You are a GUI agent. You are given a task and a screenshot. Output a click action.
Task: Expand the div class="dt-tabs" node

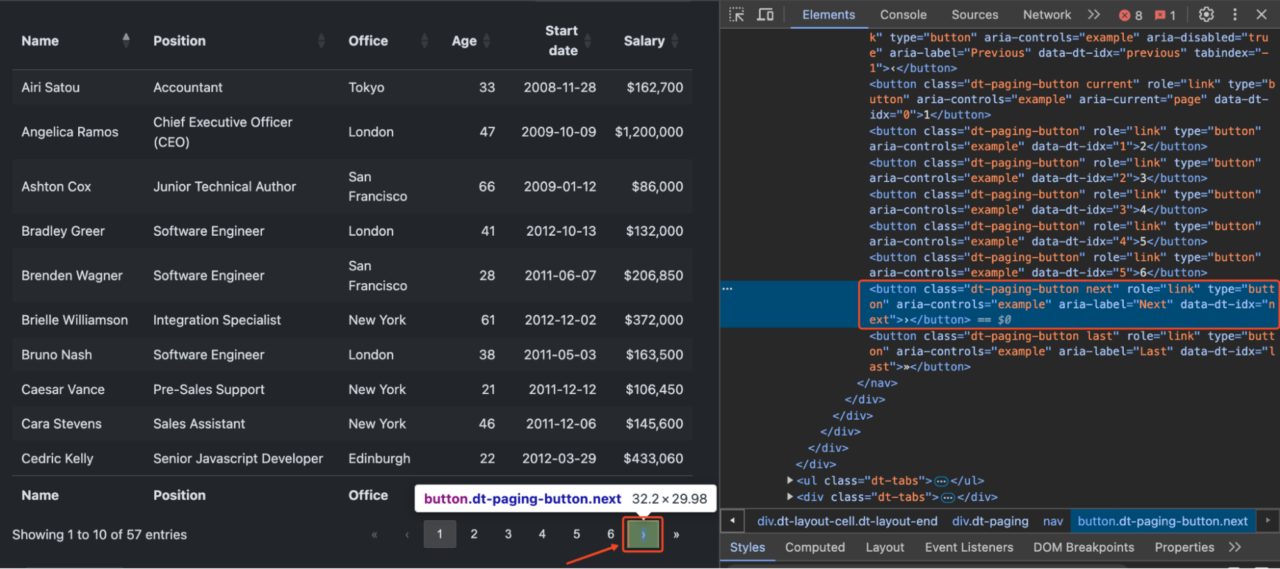[x=791, y=497]
